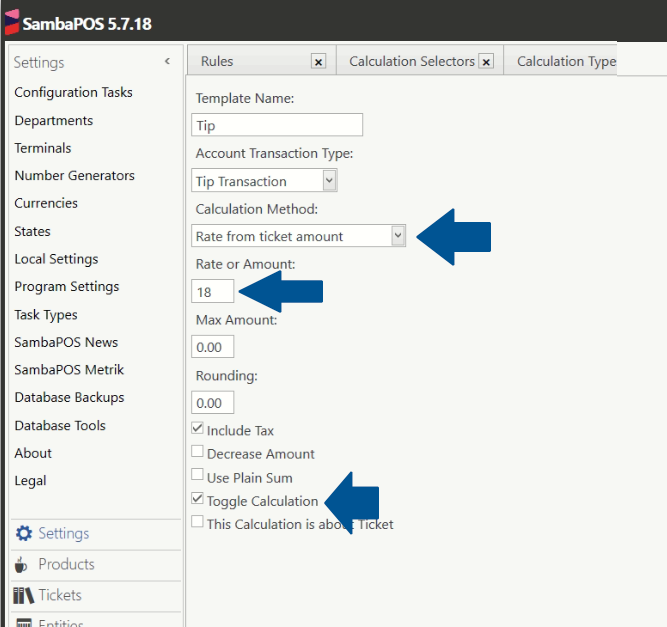
Task: Select the Tickets navigation section
Action: pos(96,595)
